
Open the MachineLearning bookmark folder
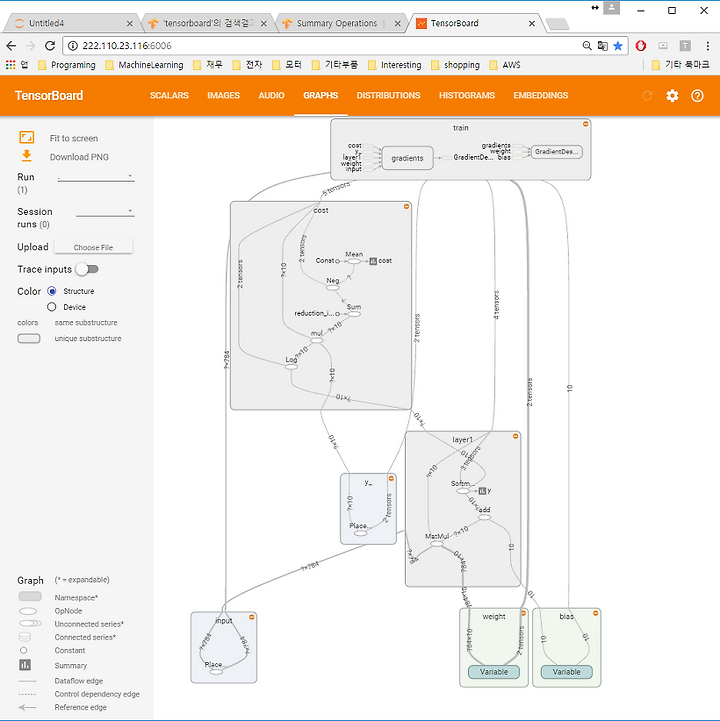[144, 65]
